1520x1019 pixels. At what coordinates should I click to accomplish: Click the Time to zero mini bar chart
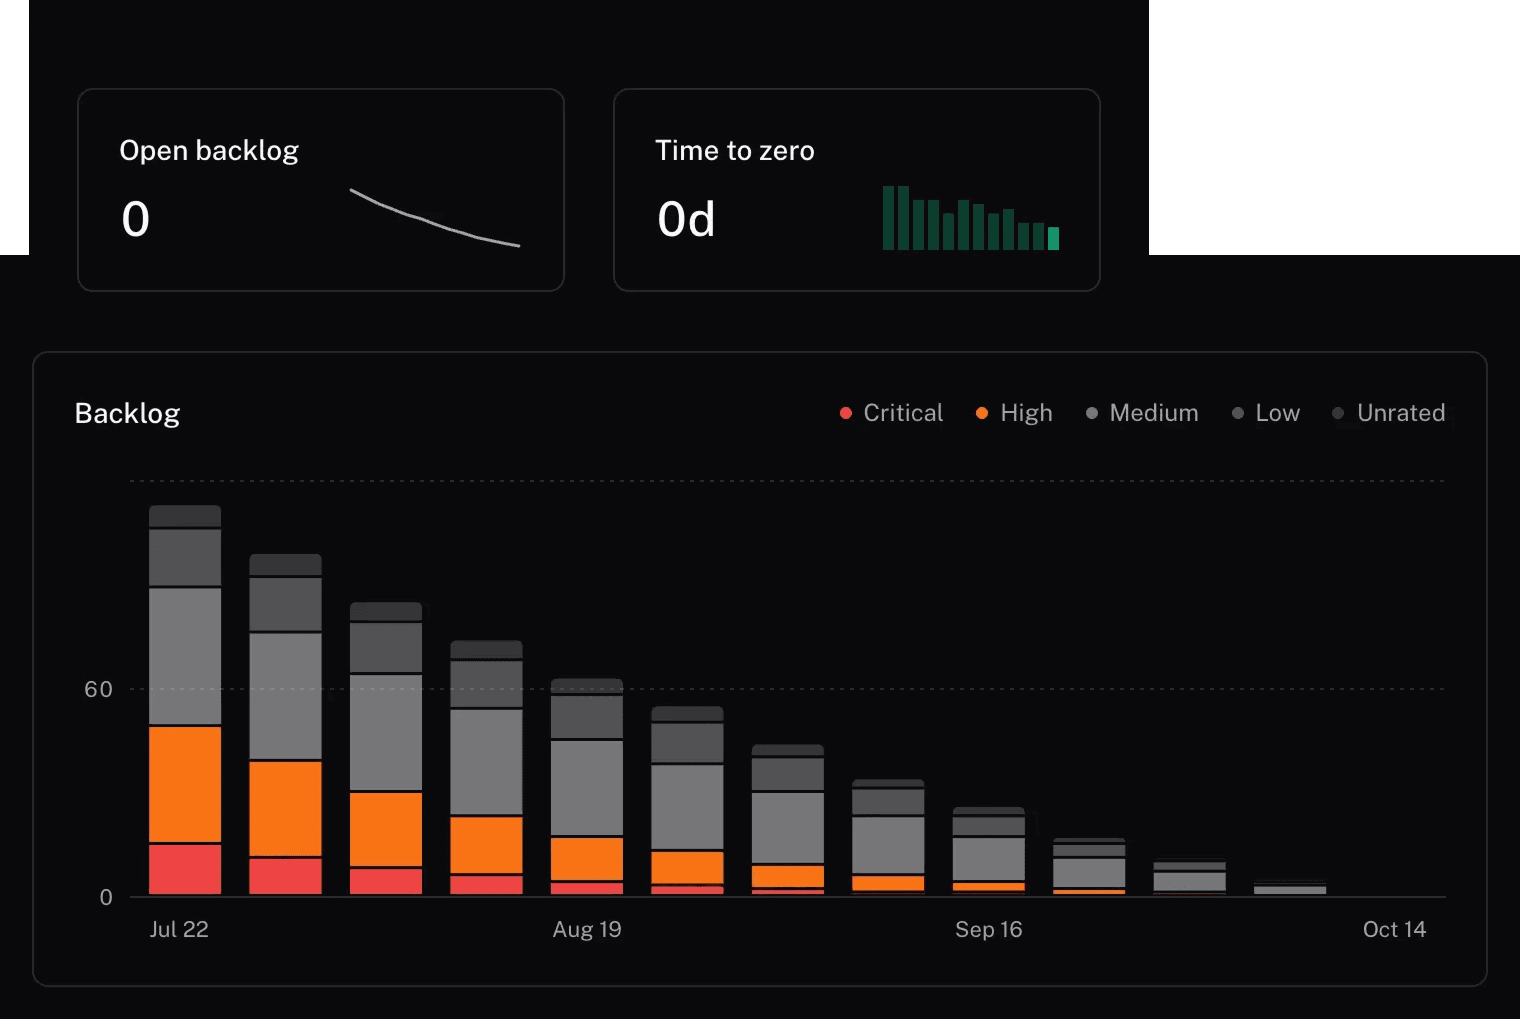971,218
